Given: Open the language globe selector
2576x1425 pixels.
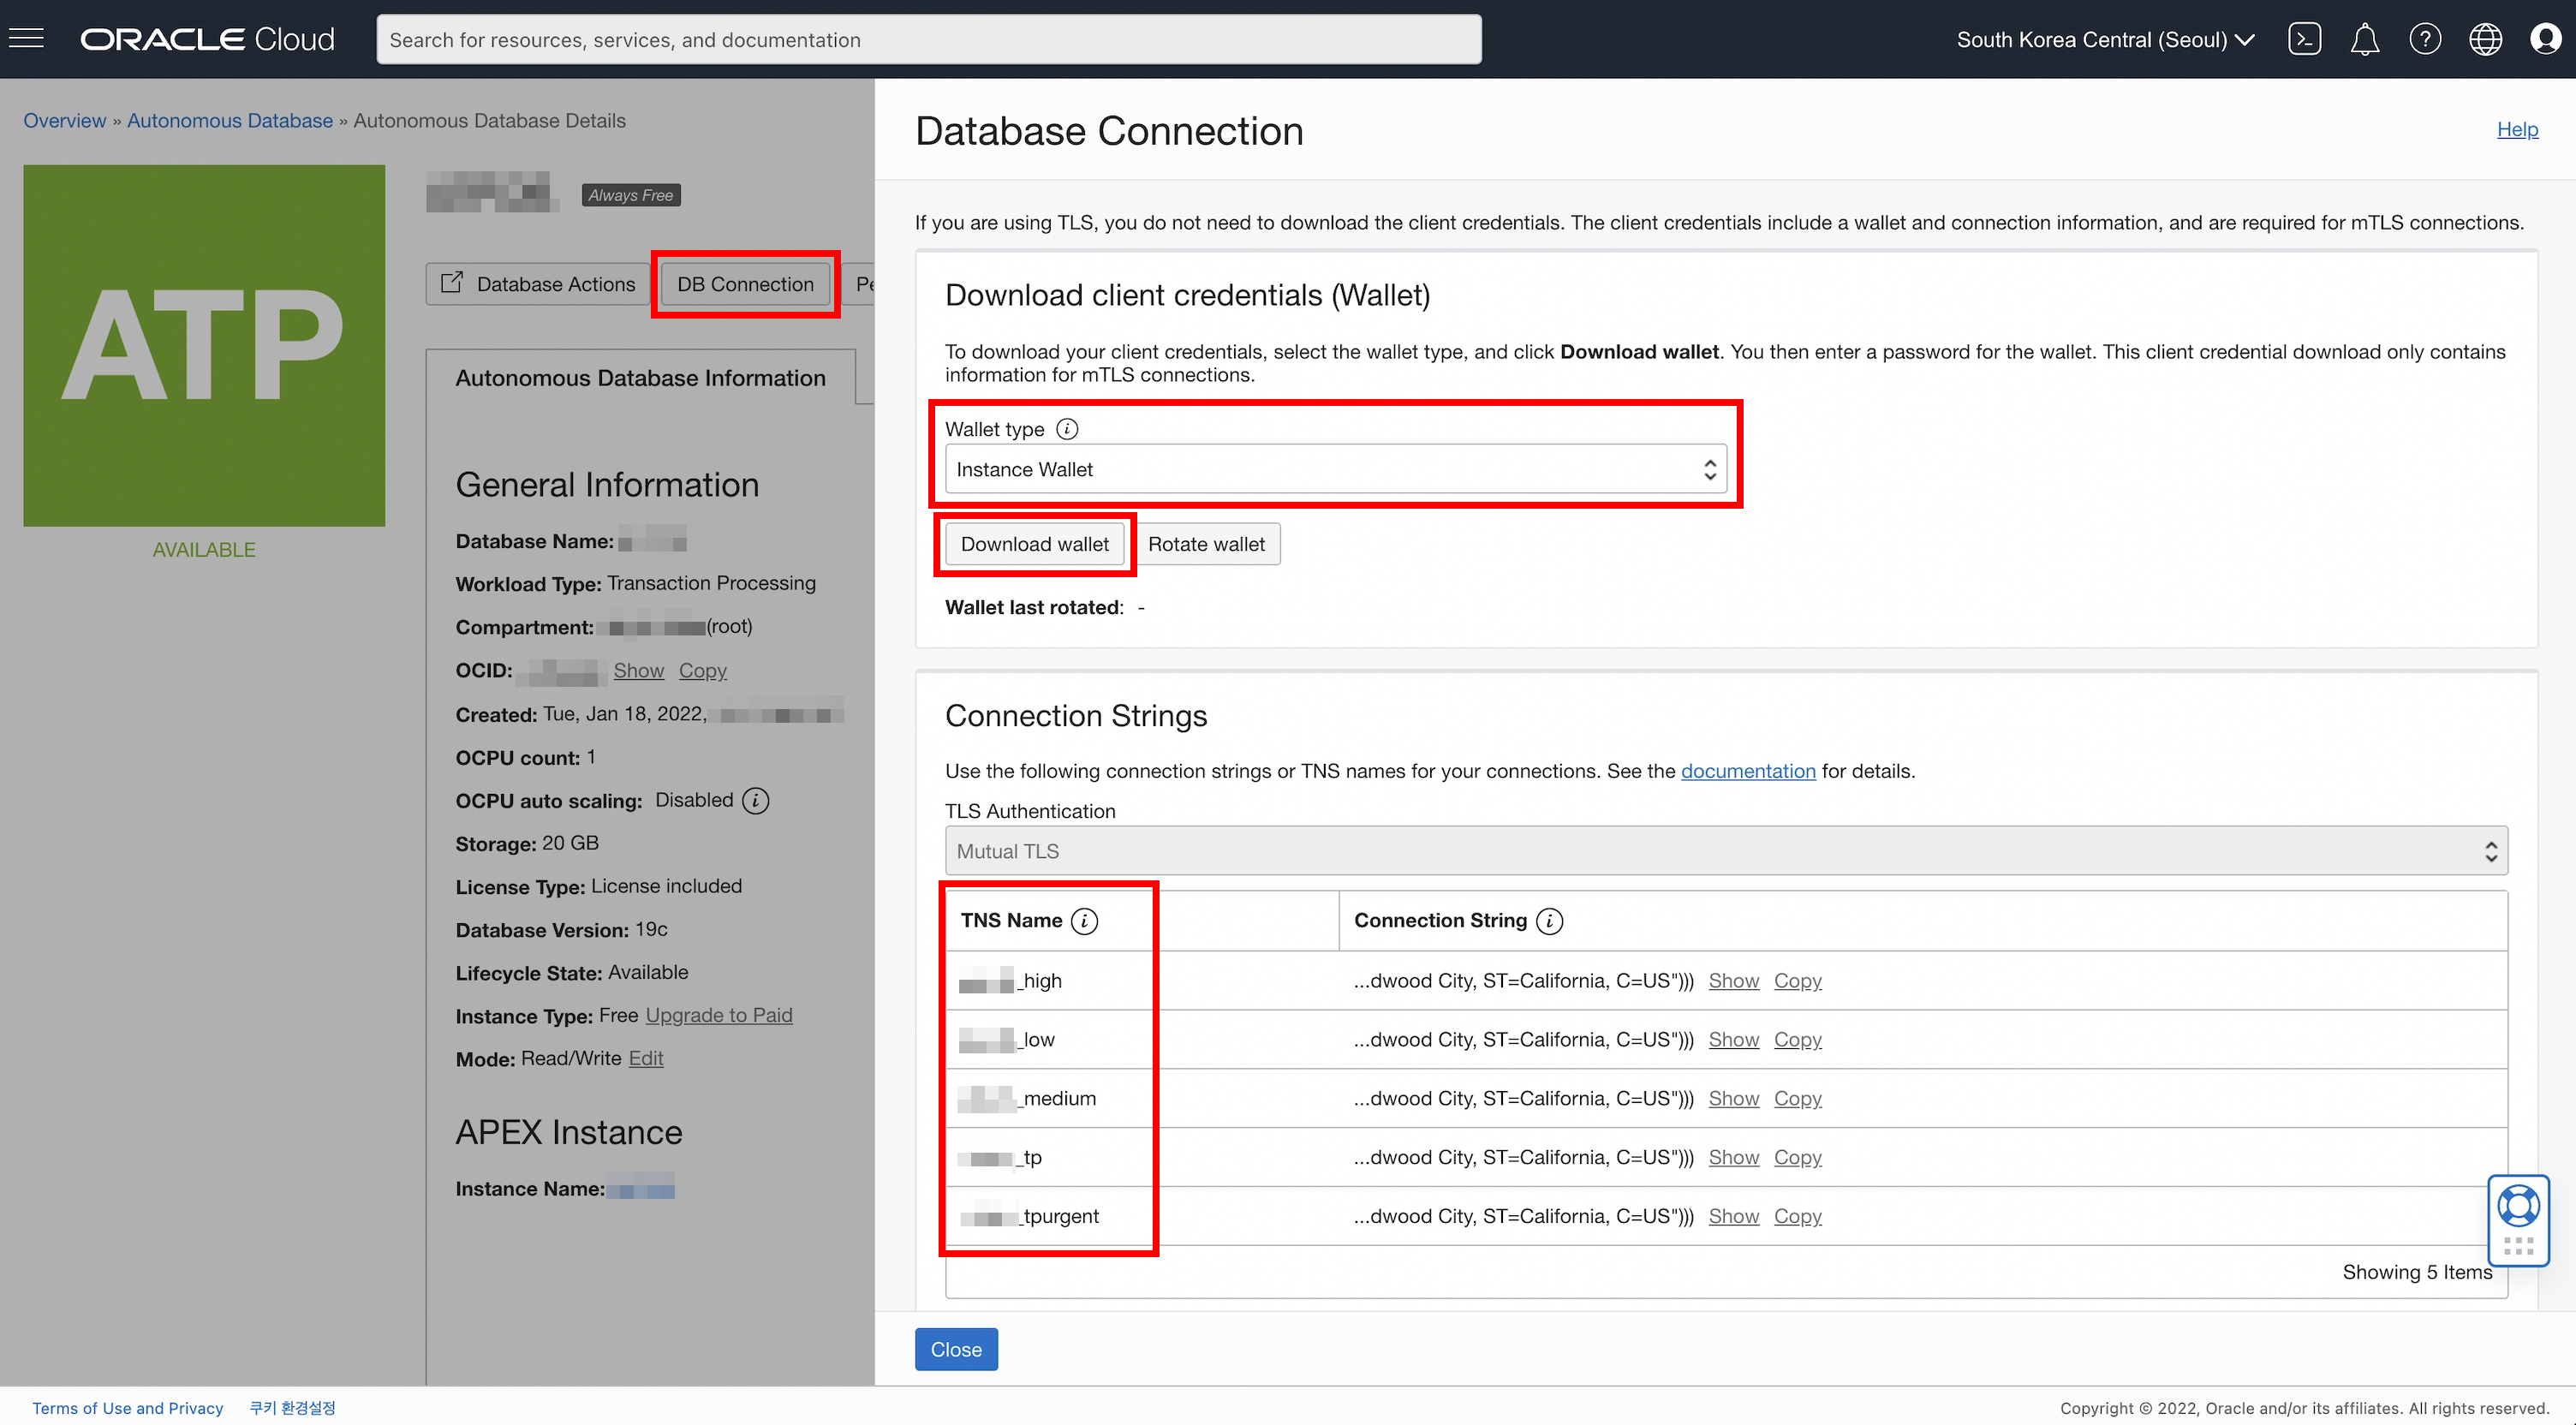Looking at the screenshot, I should click(2485, 39).
